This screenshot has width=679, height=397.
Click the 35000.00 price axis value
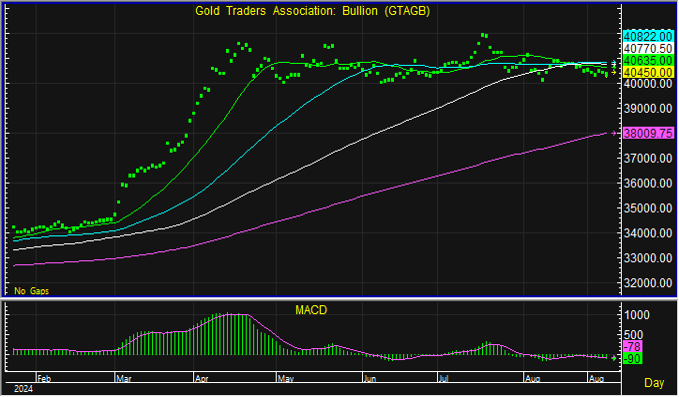tap(648, 208)
